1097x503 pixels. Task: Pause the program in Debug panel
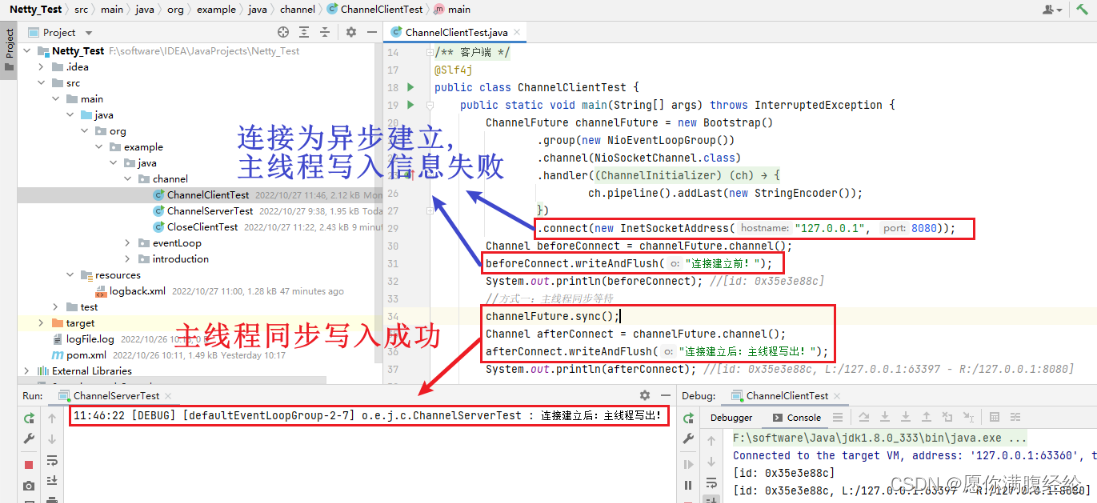[688, 485]
